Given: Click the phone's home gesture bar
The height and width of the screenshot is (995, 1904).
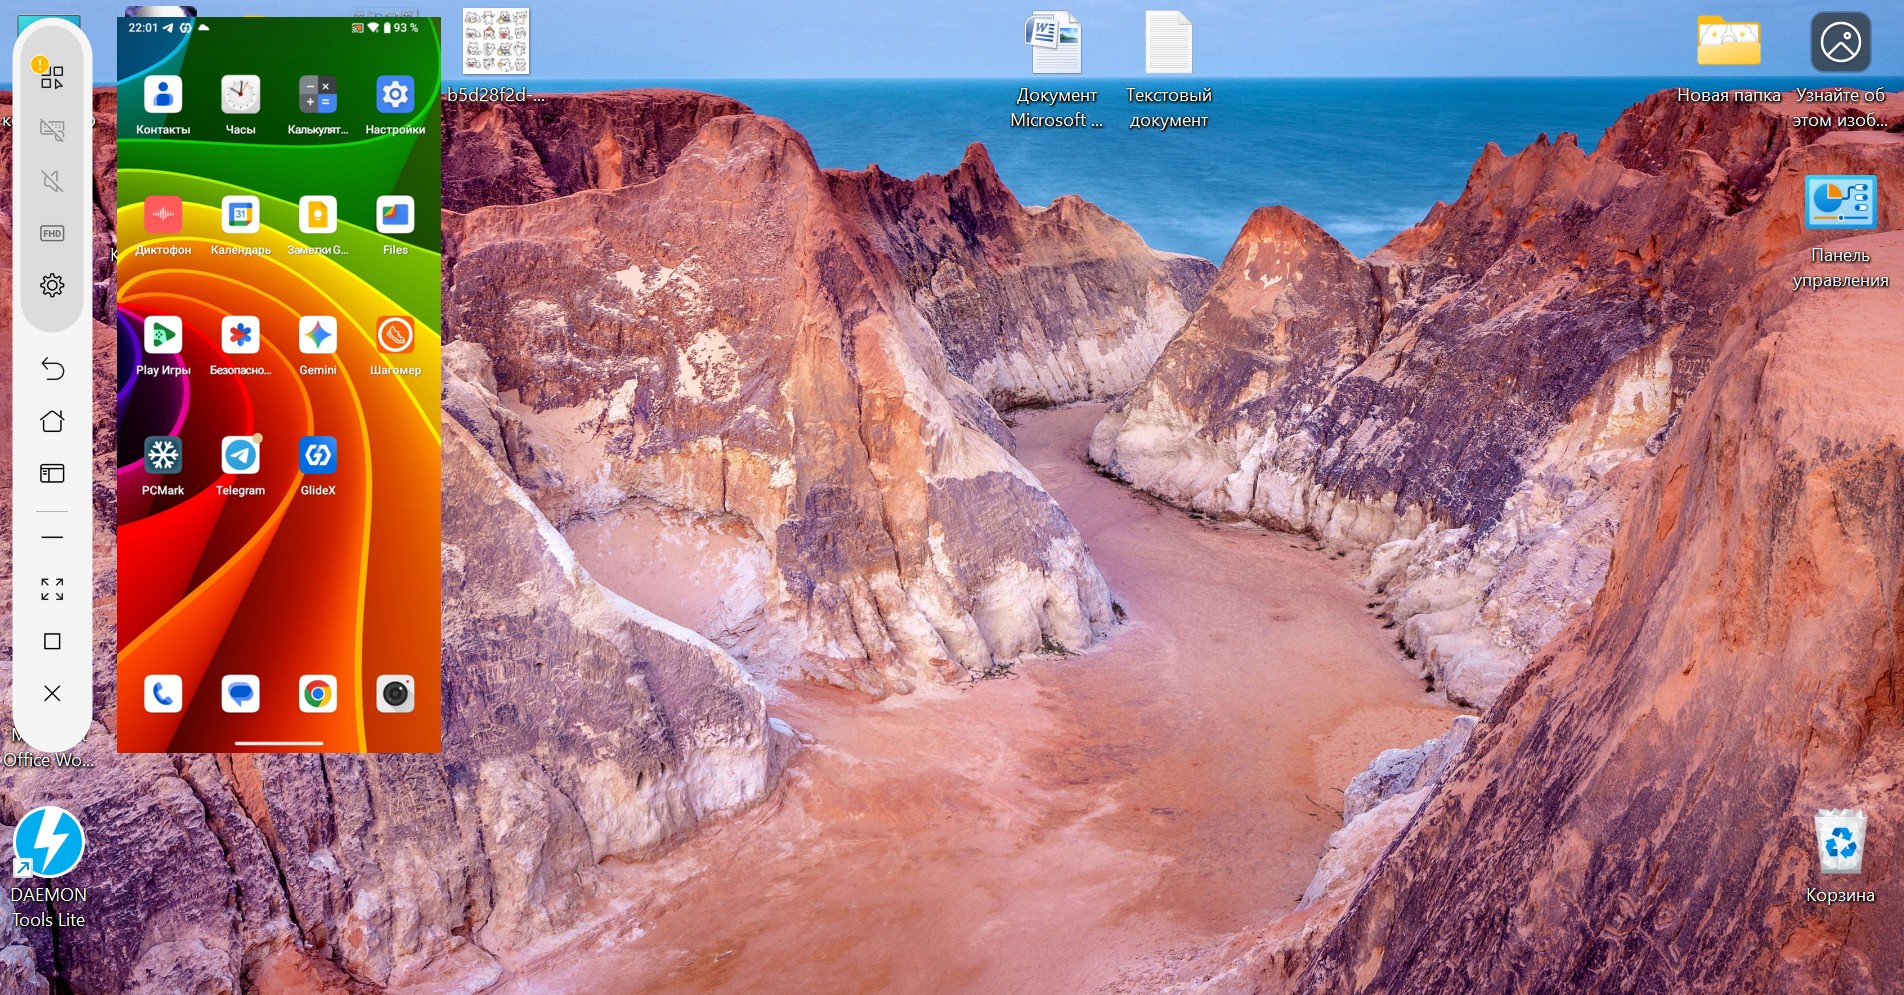Looking at the screenshot, I should [279, 743].
